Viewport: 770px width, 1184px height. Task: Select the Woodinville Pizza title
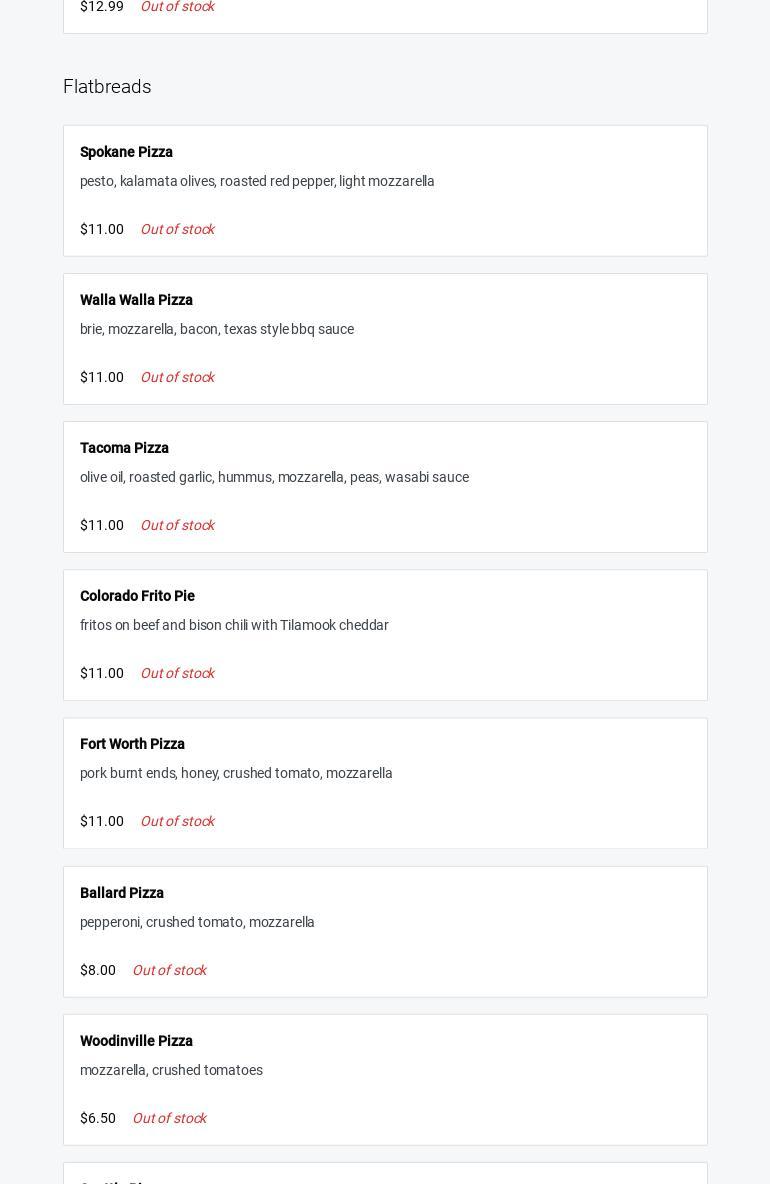(x=136, y=1041)
